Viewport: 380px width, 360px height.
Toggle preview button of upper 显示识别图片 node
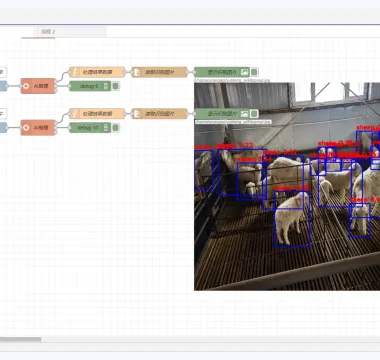[x=254, y=72]
